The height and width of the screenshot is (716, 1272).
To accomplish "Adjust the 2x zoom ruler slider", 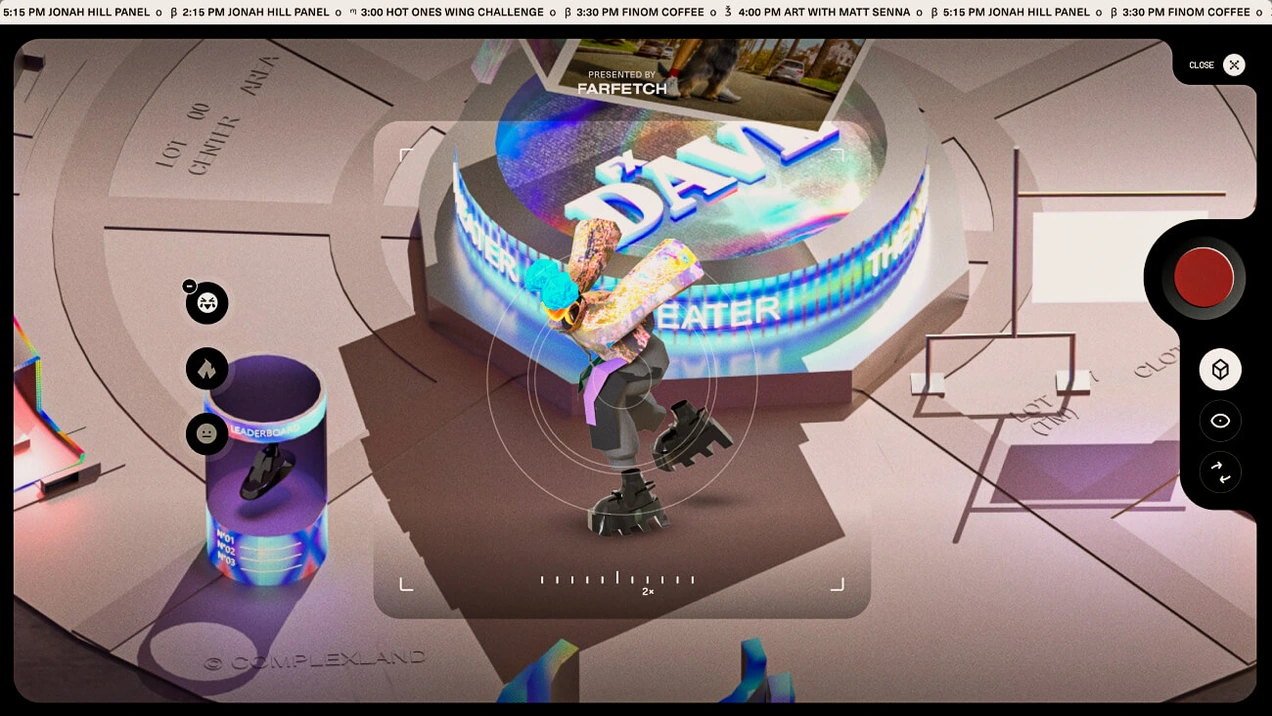I will 617,579.
